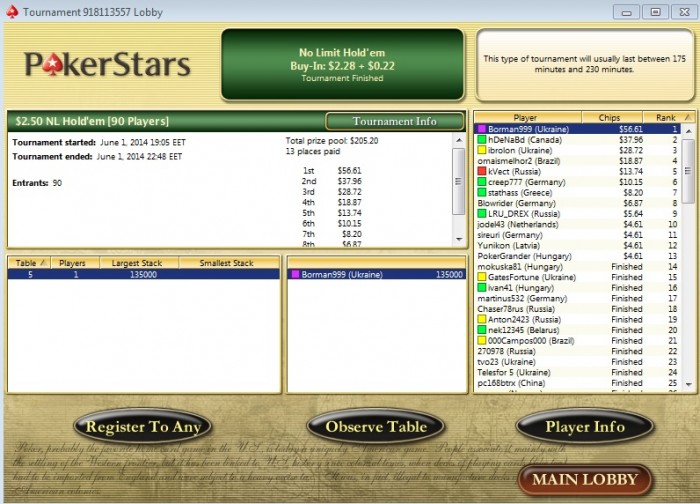This screenshot has height=504, width=700.
Task: Click the purple tag next to Borman999 in player list
Action: pos(482,129)
